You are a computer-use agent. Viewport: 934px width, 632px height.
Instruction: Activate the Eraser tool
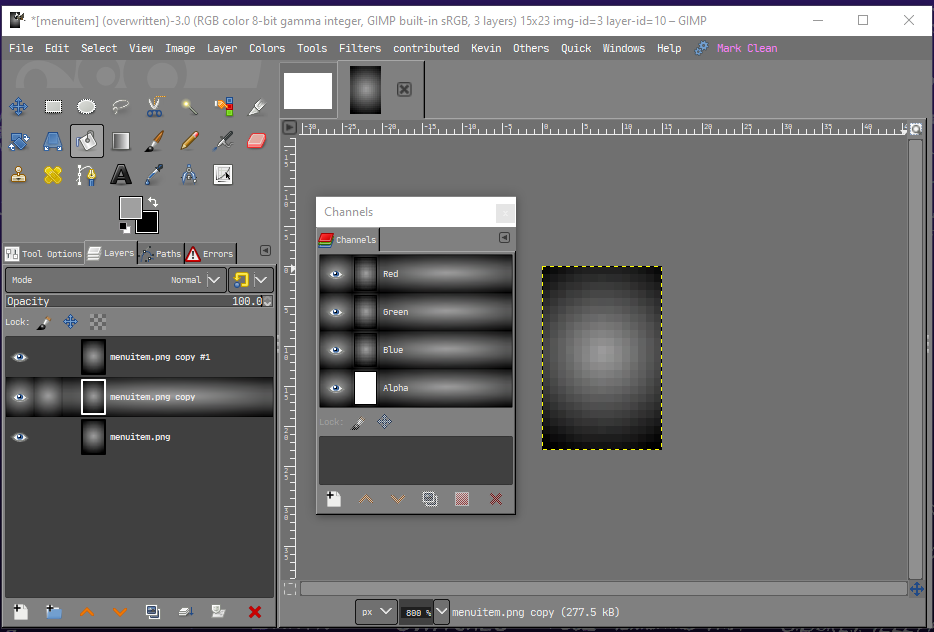coord(257,141)
